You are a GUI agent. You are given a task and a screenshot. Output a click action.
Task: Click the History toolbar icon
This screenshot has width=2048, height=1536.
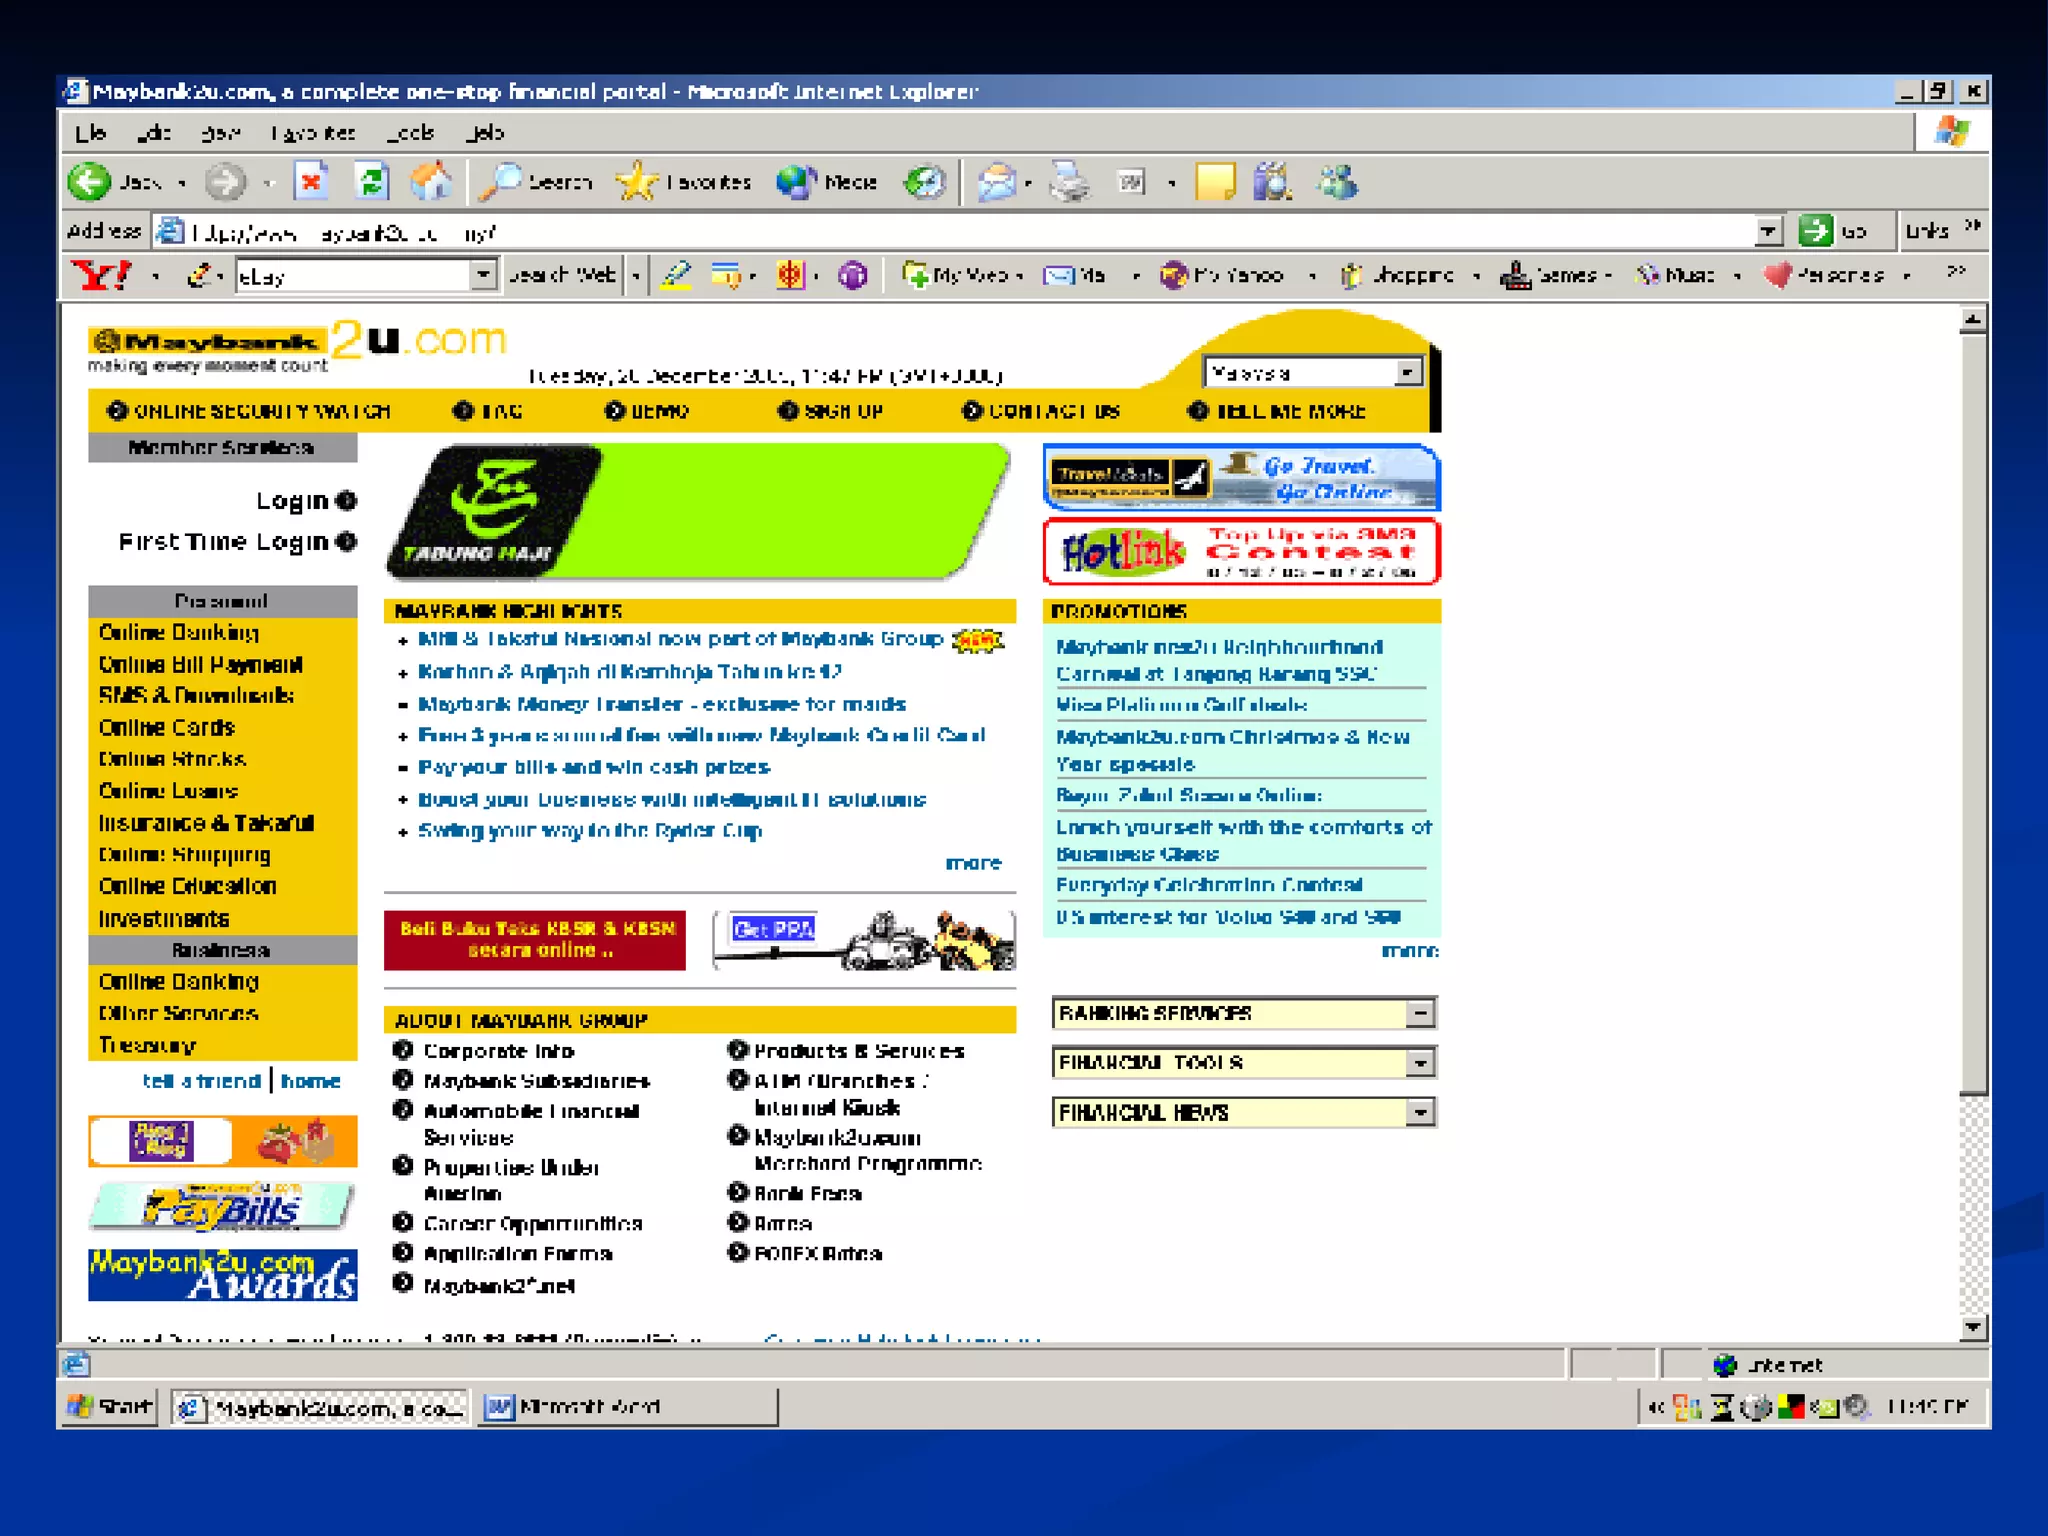point(924,182)
